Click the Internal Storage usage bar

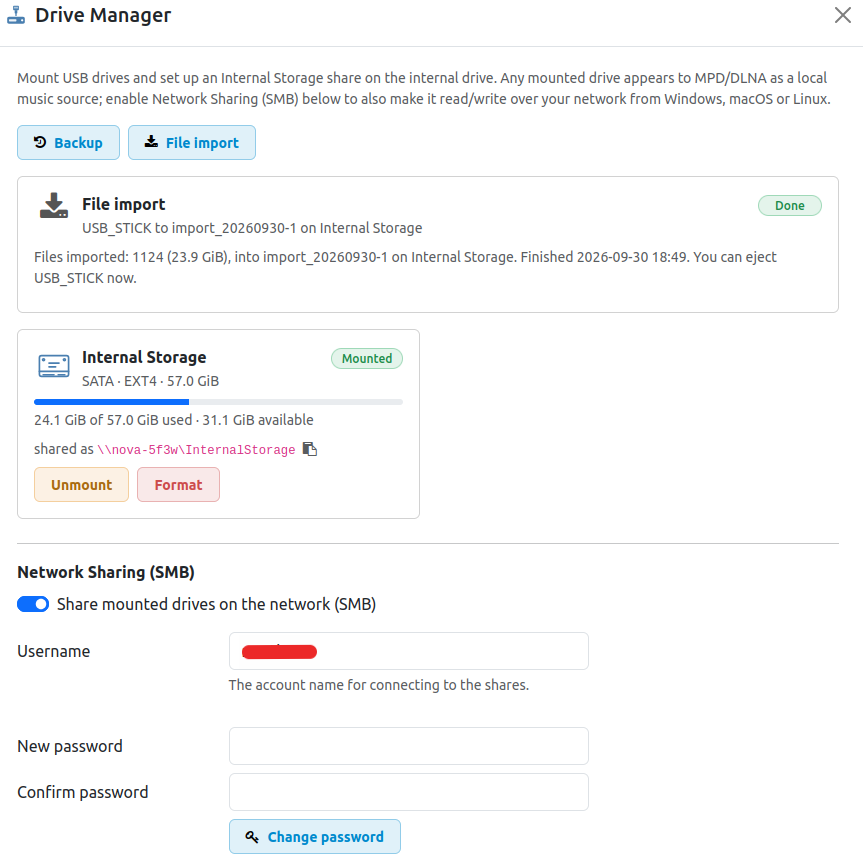click(x=218, y=402)
